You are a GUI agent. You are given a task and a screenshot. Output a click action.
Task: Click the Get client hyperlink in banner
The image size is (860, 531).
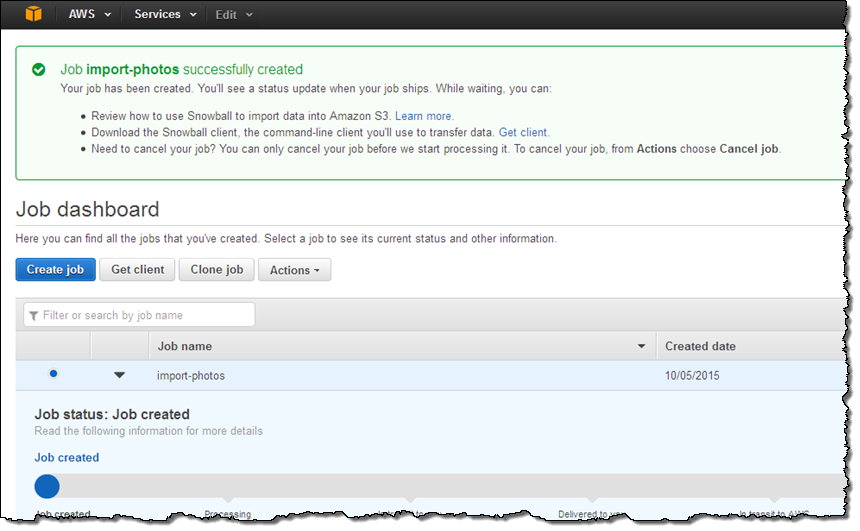[x=523, y=132]
